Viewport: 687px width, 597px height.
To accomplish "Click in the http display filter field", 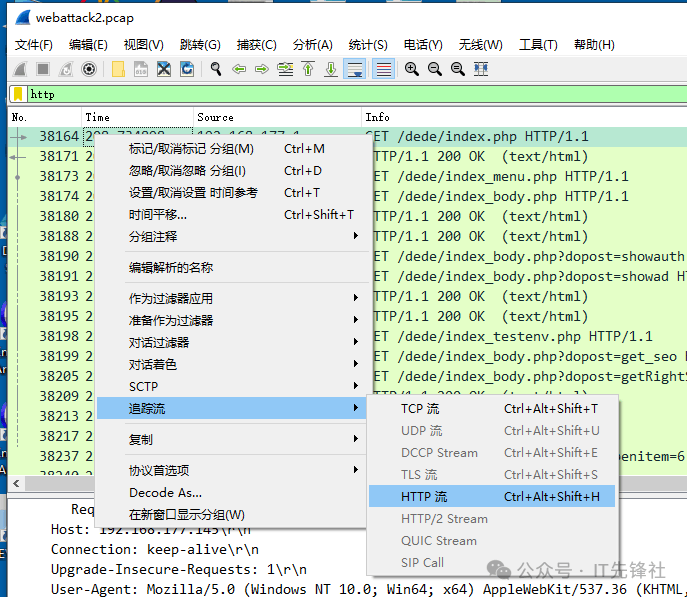I will (350, 94).
